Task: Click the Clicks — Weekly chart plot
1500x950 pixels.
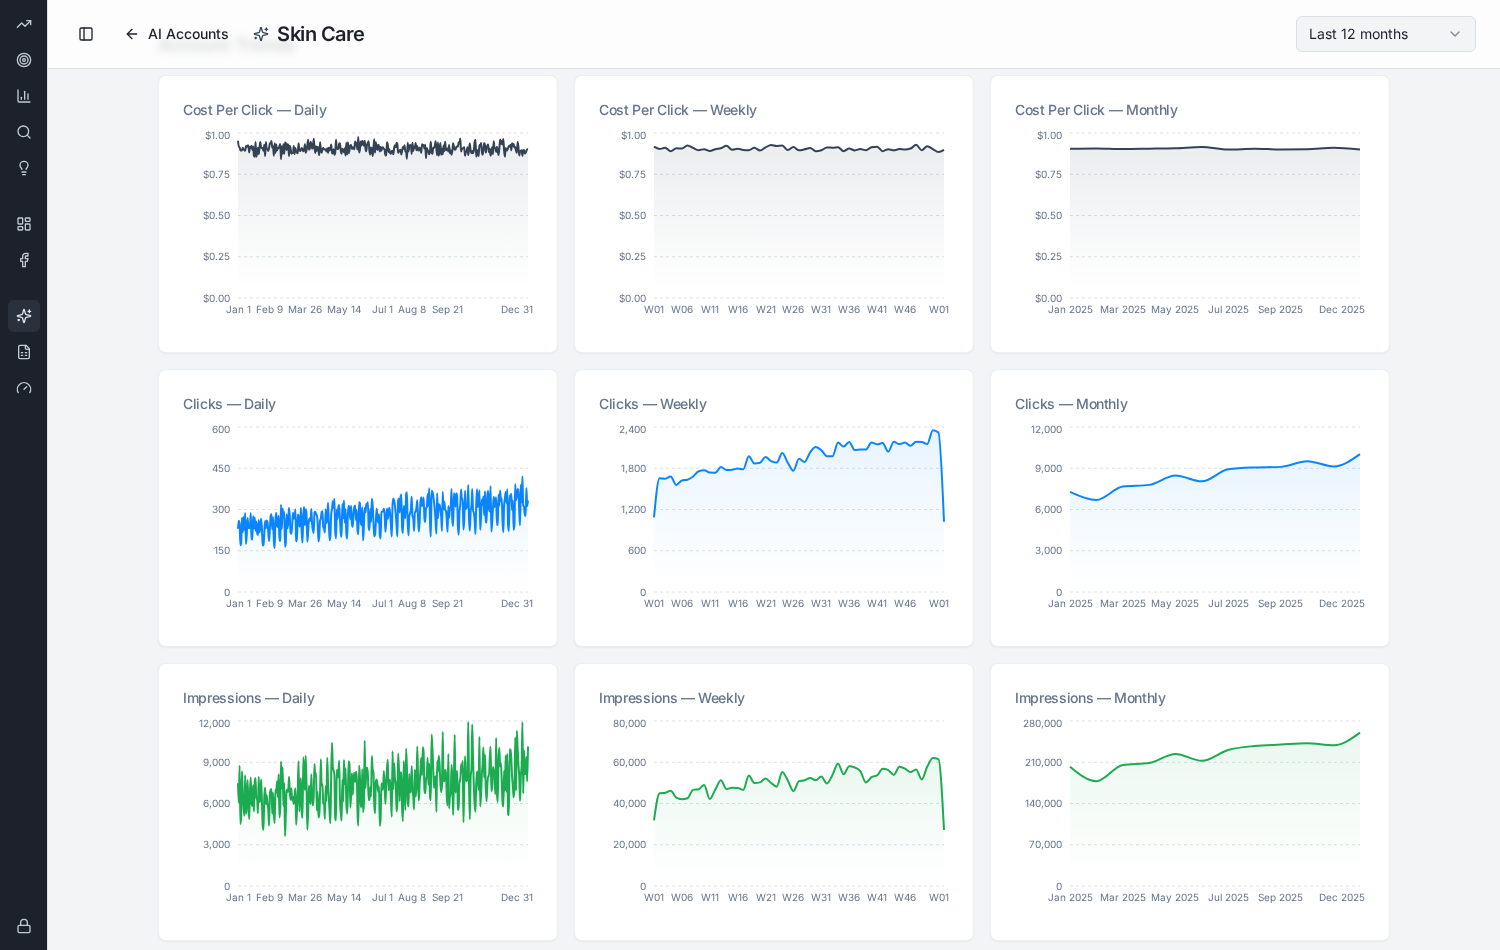Action: click(x=798, y=510)
